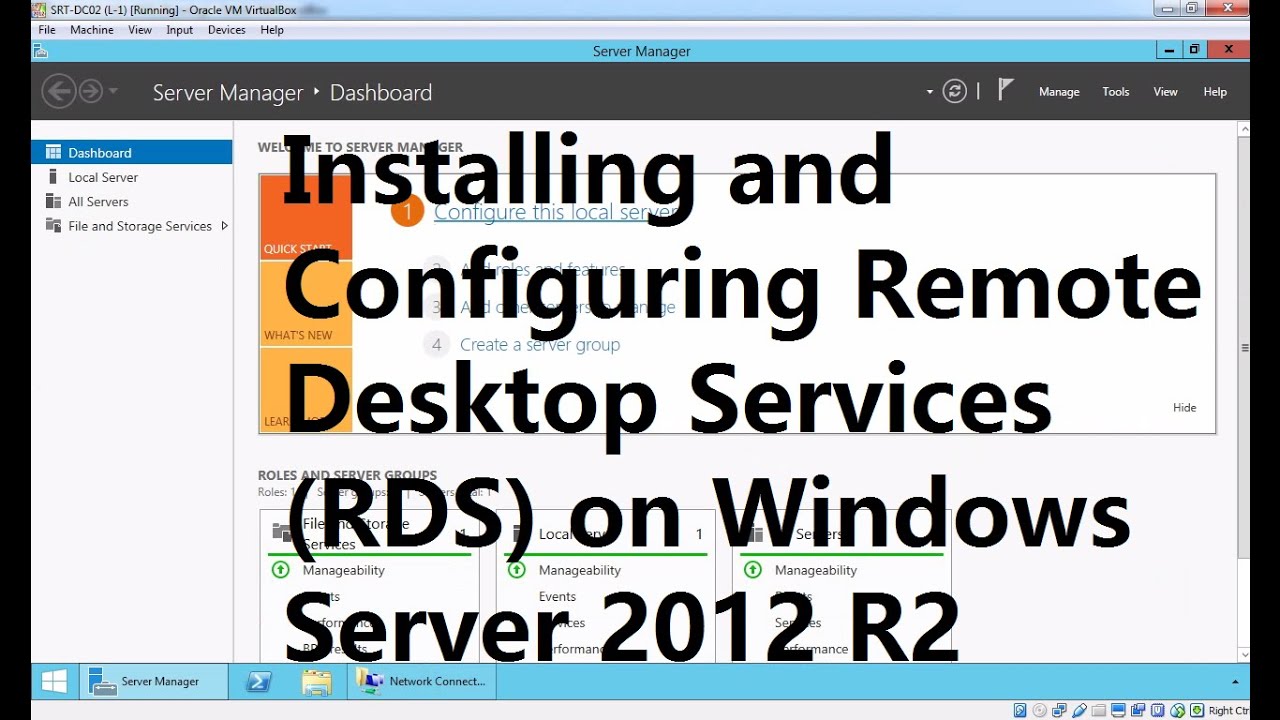
Task: Click the VirtualBox hard disk status icon
Action: (1020, 711)
